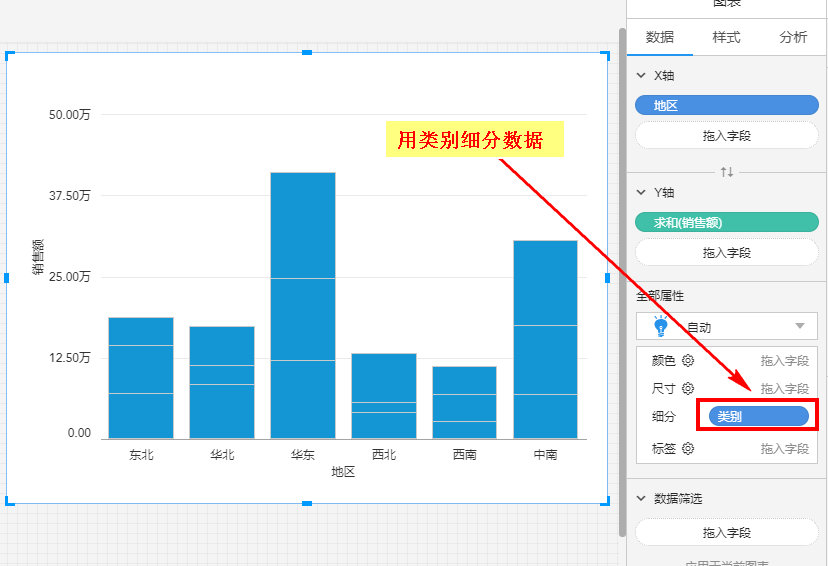The height and width of the screenshot is (566, 828).
Task: Click the 拖入字段 box under 数据筛选
Action: point(727,533)
